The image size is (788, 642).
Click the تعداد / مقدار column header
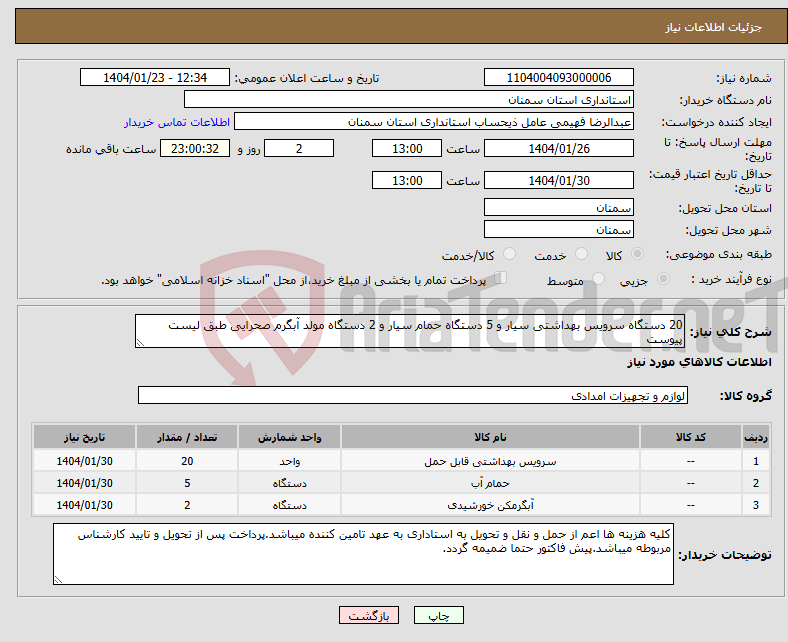(x=187, y=437)
